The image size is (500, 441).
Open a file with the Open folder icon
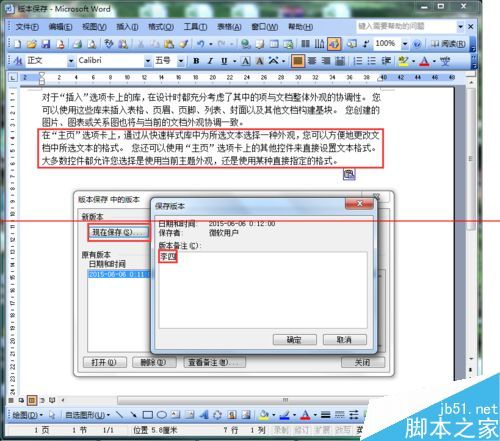[32, 44]
